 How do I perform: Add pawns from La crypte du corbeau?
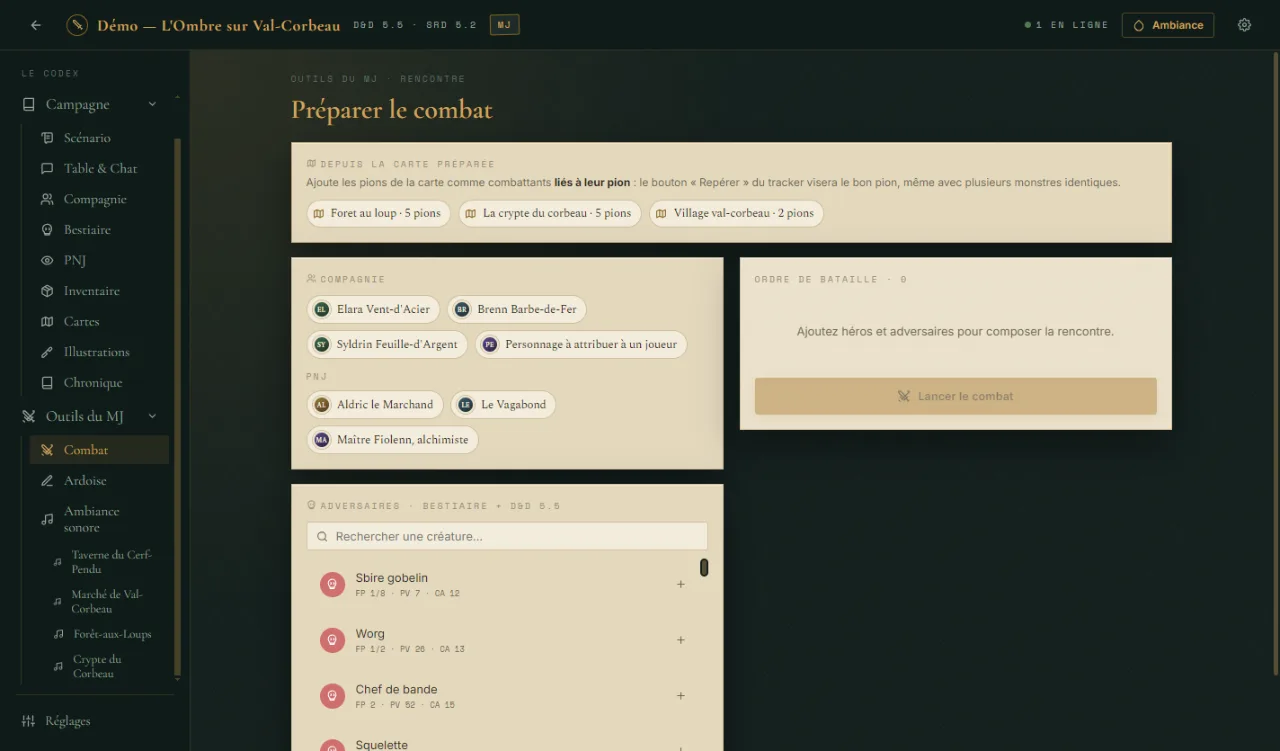coord(550,213)
